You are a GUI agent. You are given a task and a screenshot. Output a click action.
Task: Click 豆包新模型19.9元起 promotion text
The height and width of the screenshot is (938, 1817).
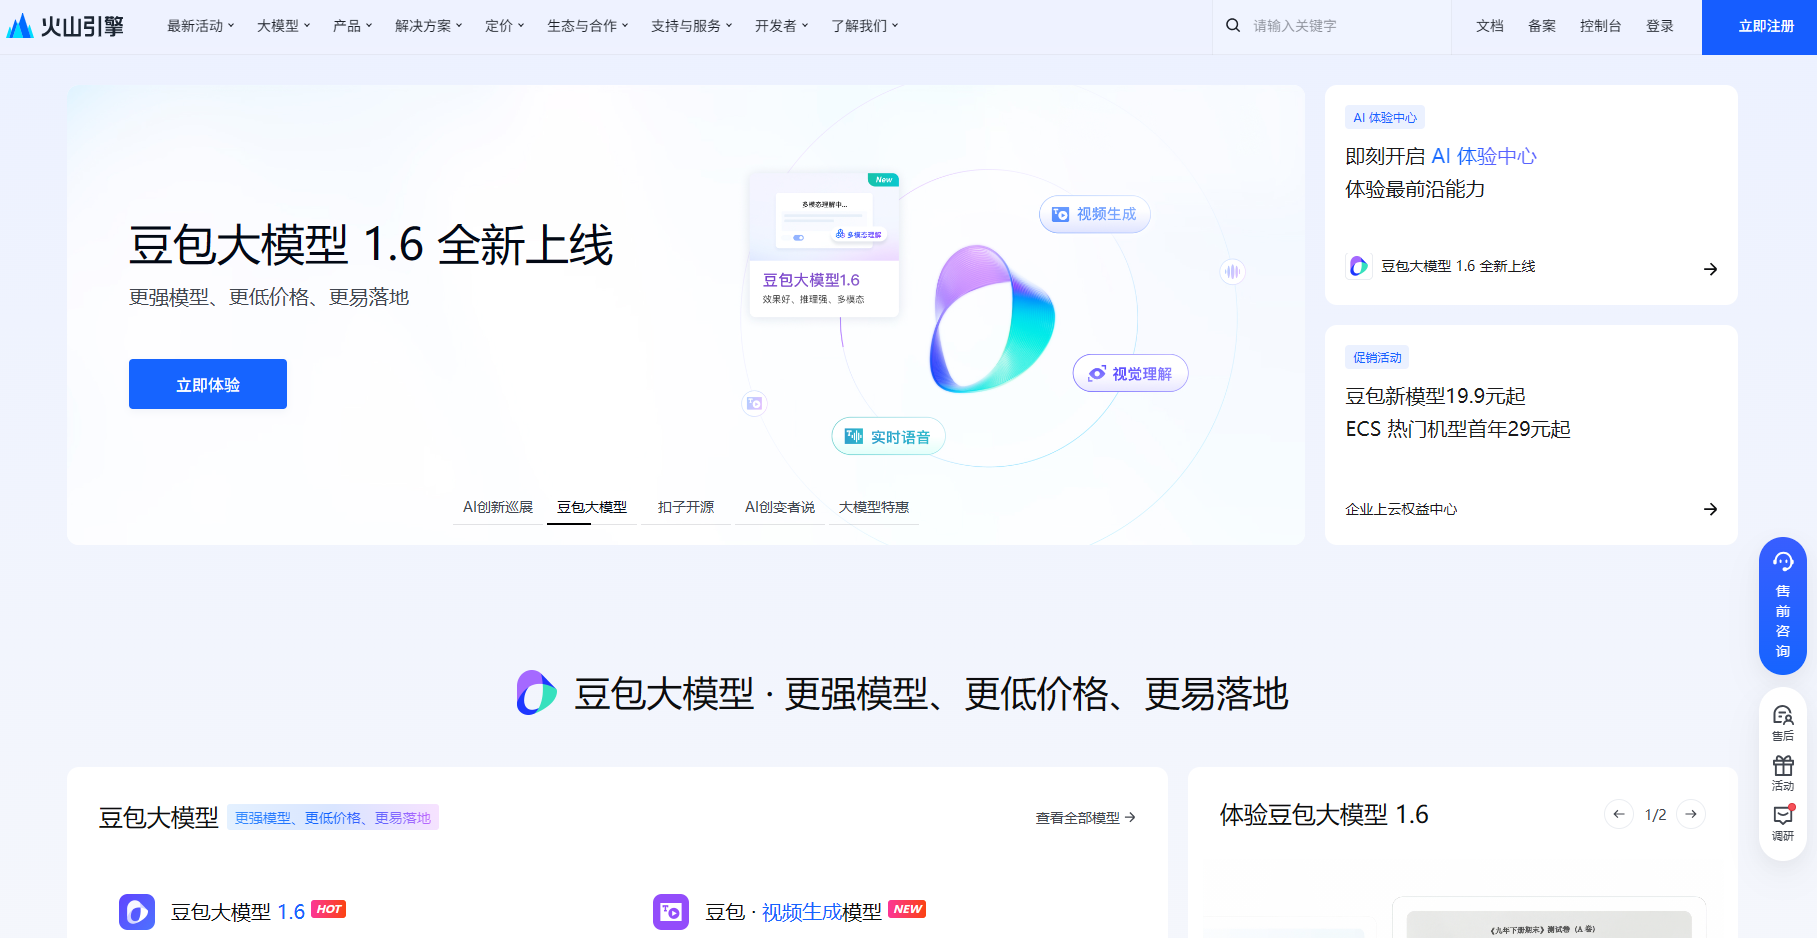tap(1435, 396)
